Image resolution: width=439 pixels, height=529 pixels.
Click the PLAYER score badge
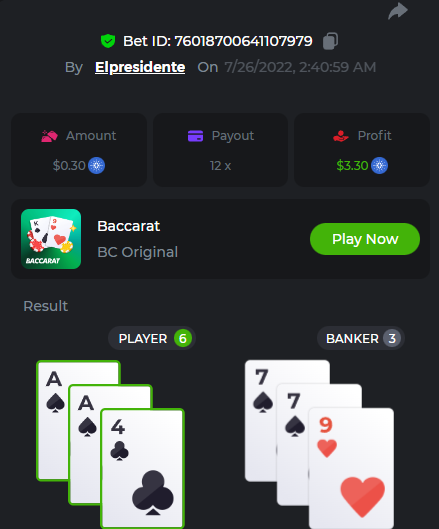(183, 338)
